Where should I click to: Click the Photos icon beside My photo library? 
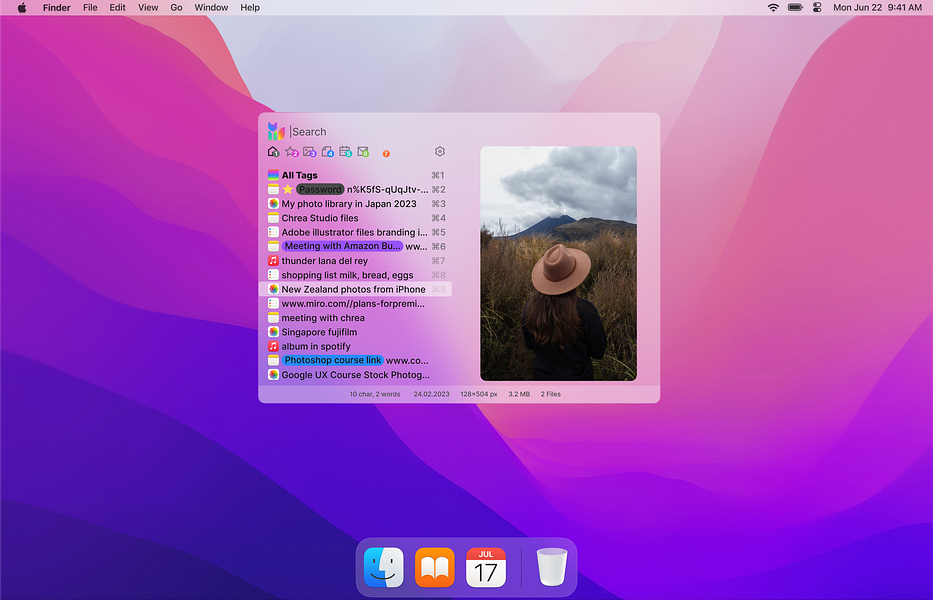273,203
